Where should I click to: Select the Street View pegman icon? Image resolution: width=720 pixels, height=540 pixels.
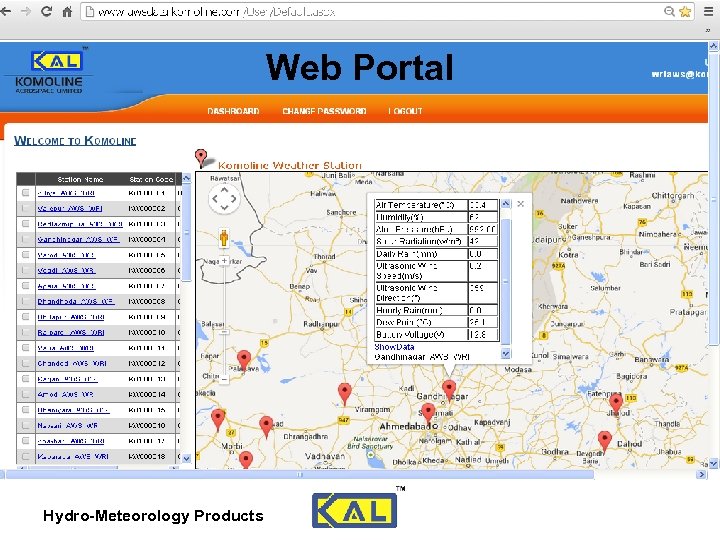(224, 238)
